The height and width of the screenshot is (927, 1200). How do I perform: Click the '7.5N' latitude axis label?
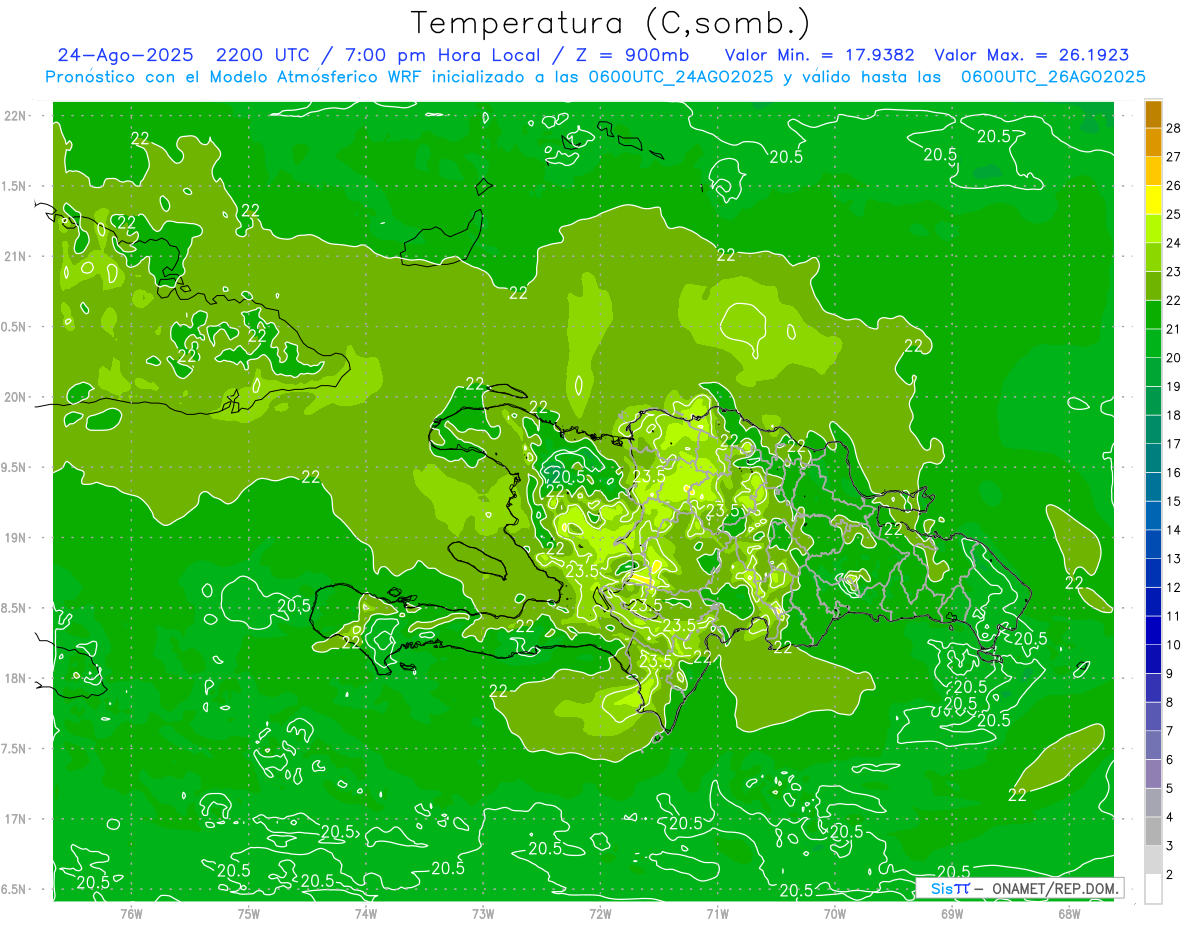[x=14, y=749]
